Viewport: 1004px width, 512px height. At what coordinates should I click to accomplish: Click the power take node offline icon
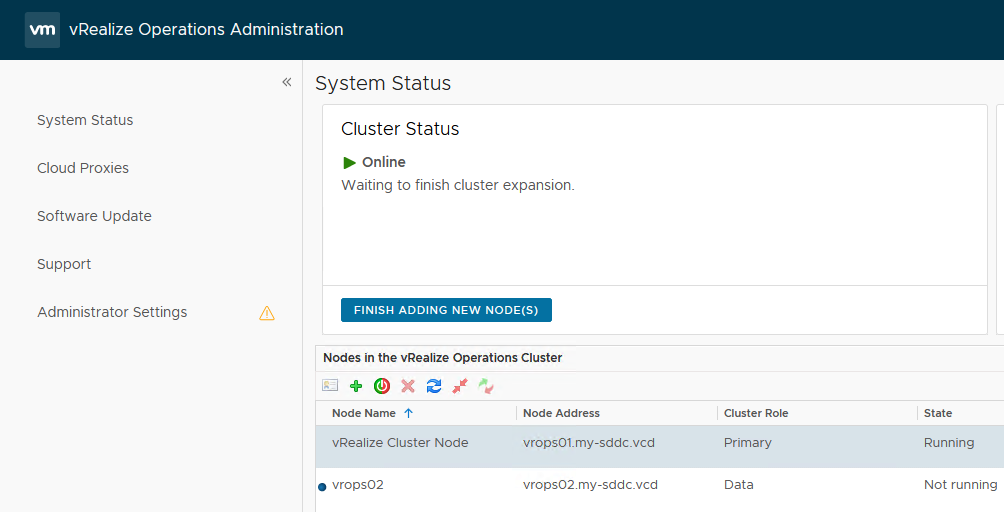[382, 386]
